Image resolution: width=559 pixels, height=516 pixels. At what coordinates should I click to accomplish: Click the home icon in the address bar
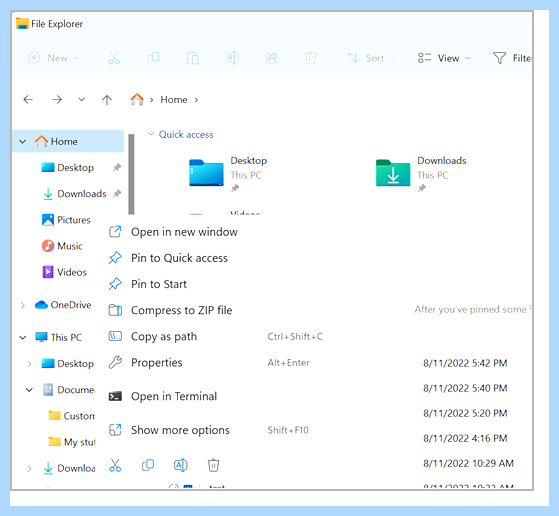click(137, 99)
